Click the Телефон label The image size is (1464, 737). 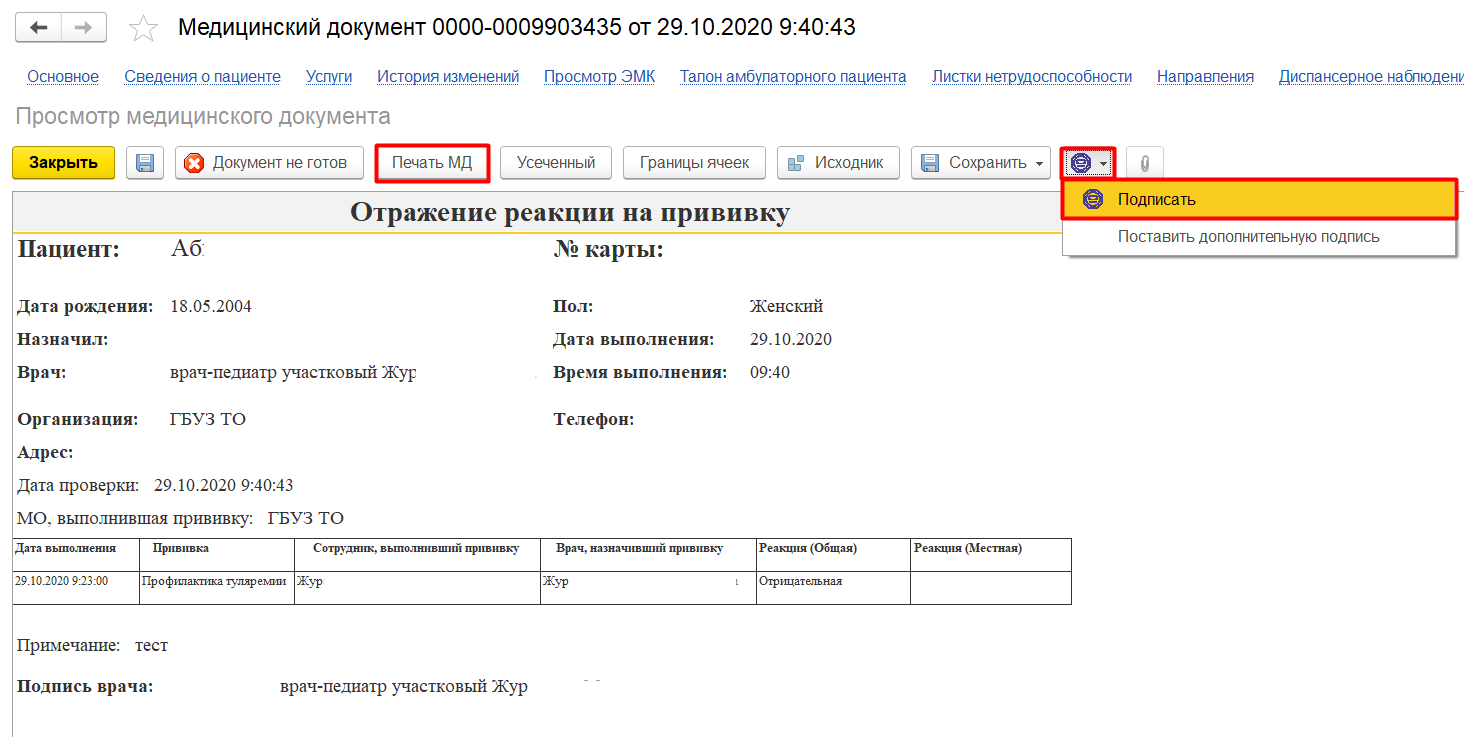(x=594, y=420)
